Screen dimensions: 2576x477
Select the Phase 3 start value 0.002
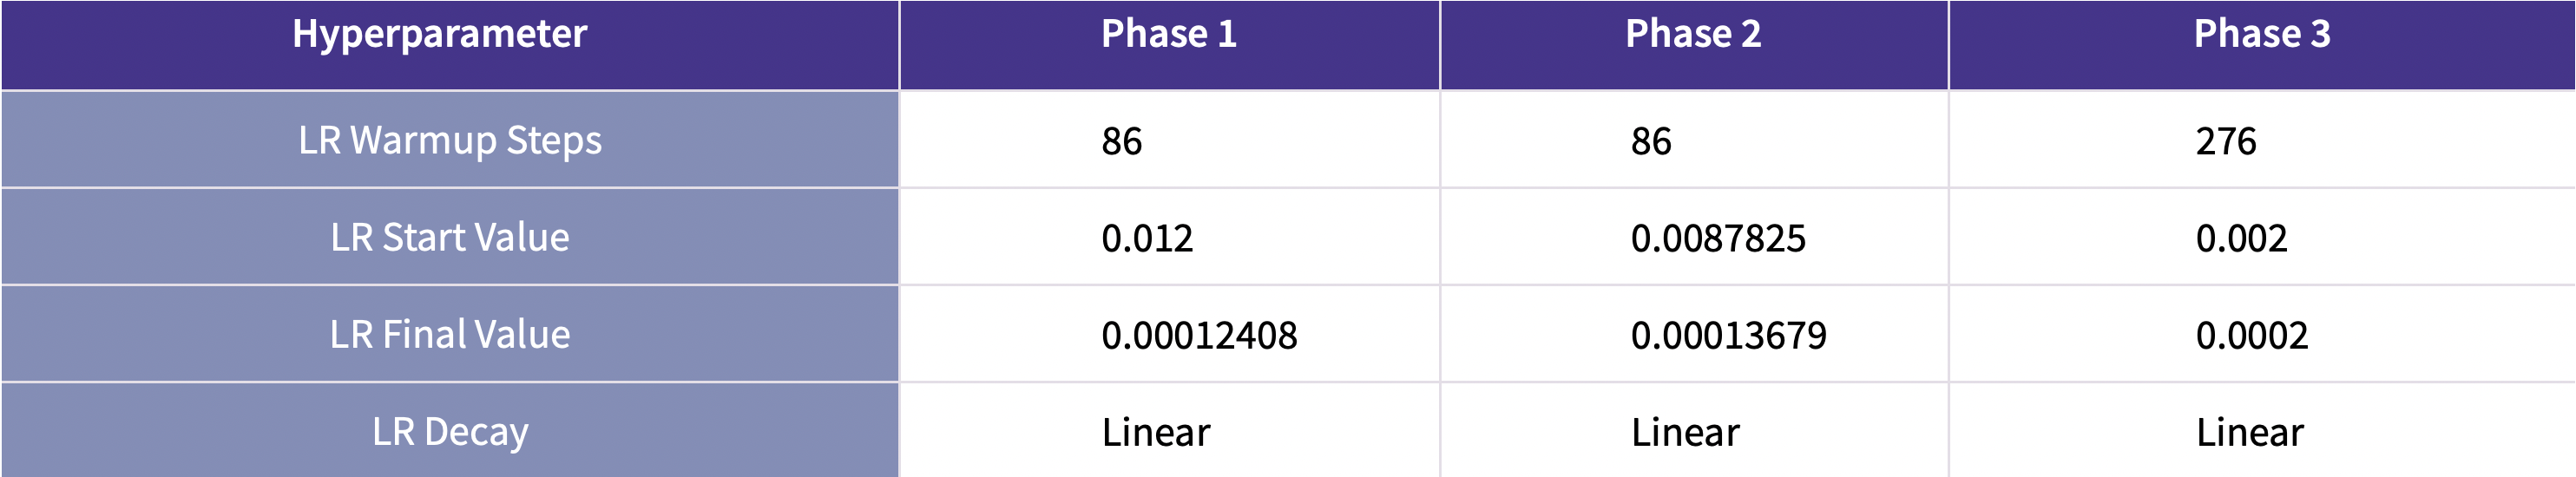coord(2241,239)
